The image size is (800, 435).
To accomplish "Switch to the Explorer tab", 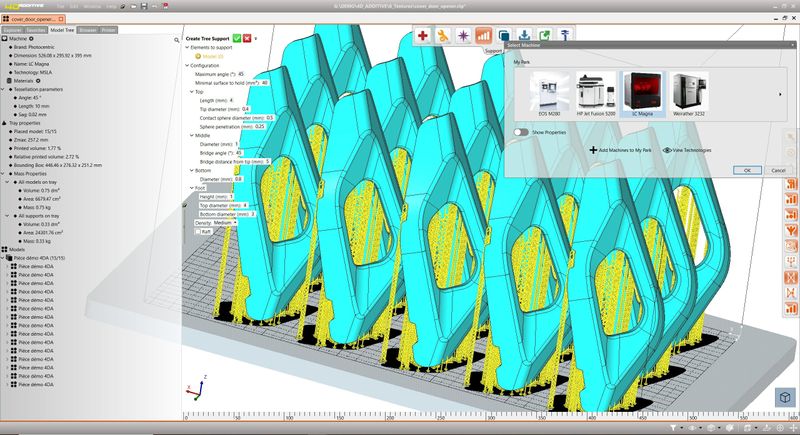I will pos(13,30).
